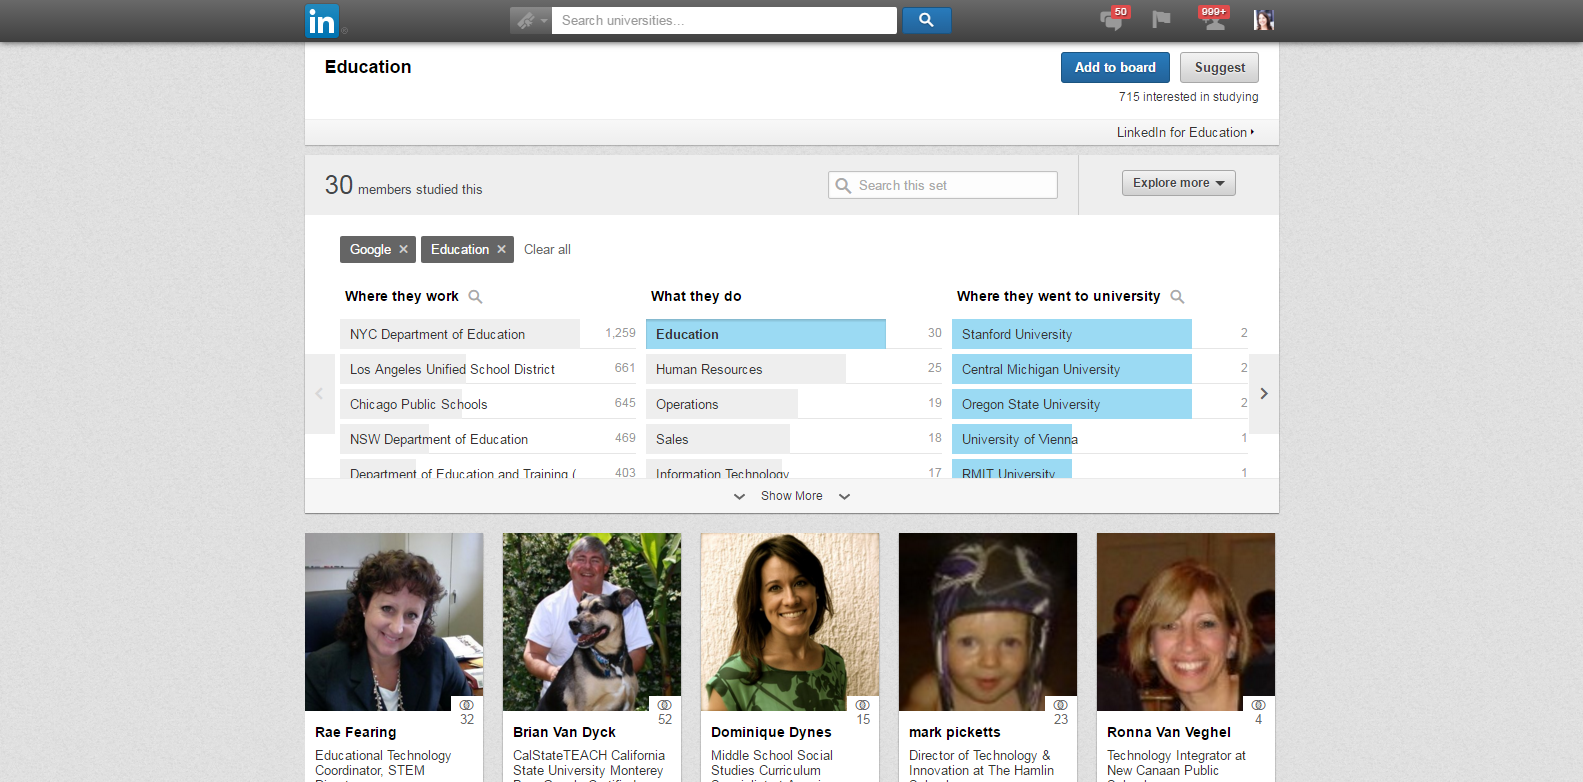Open Dominique Dynes' profile photo
Image resolution: width=1583 pixels, height=782 pixels.
[x=790, y=622]
